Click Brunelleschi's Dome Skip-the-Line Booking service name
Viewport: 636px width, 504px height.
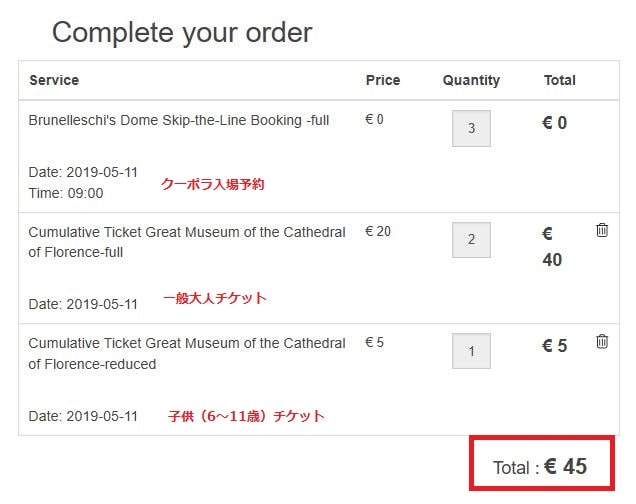click(x=178, y=120)
